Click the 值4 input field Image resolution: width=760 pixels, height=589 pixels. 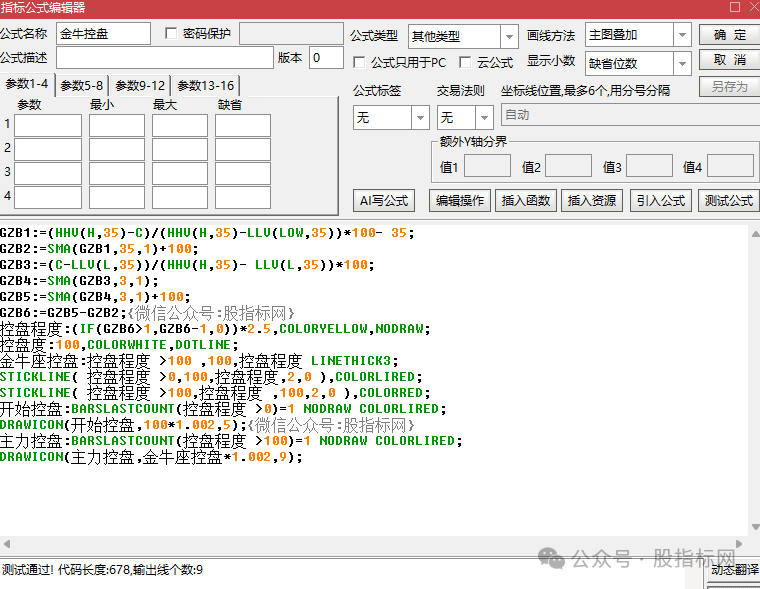point(730,166)
